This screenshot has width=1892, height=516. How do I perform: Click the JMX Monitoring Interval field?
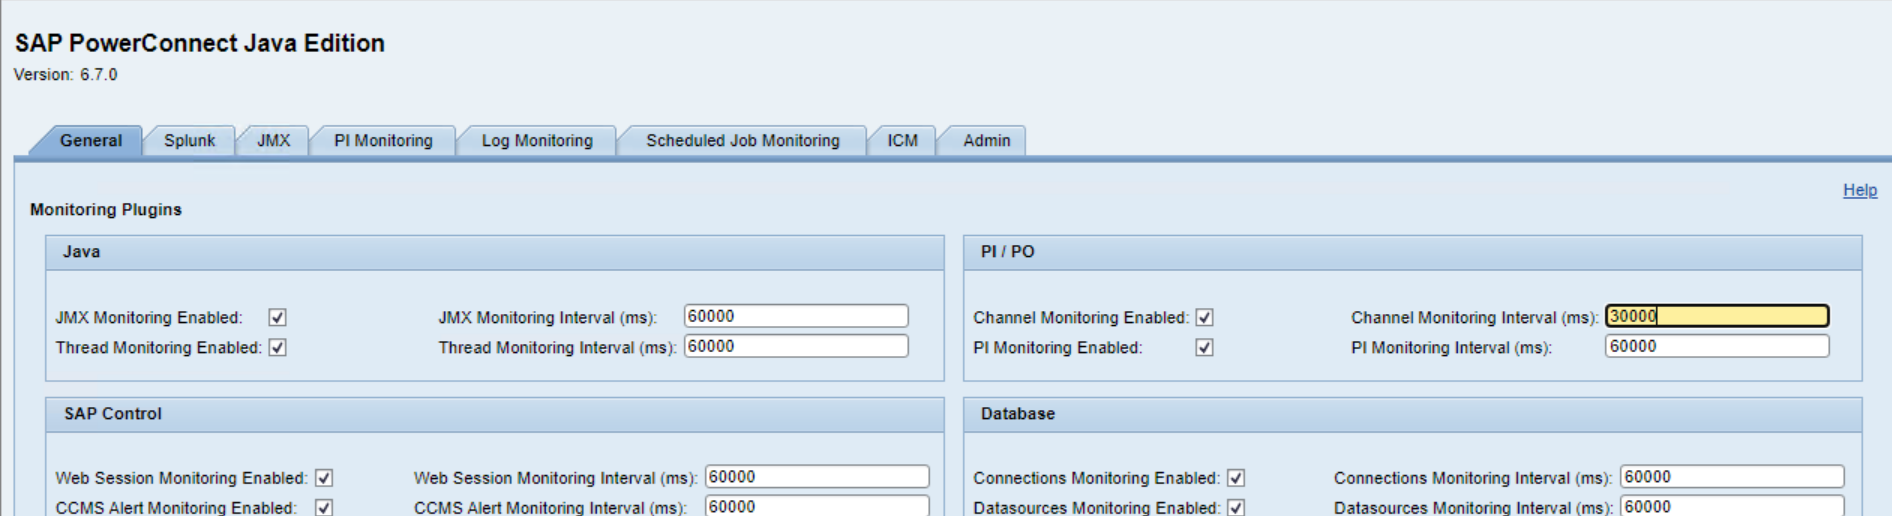click(x=796, y=317)
